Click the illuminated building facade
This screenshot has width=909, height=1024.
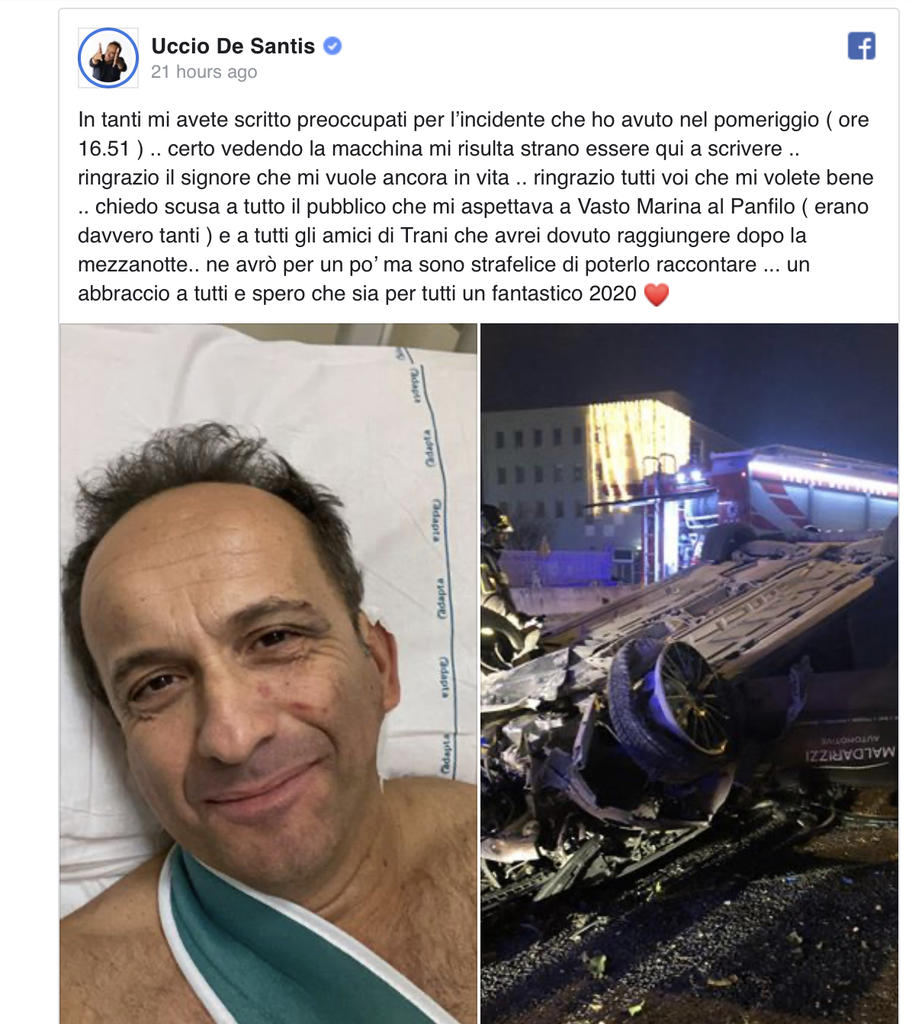coord(637,451)
